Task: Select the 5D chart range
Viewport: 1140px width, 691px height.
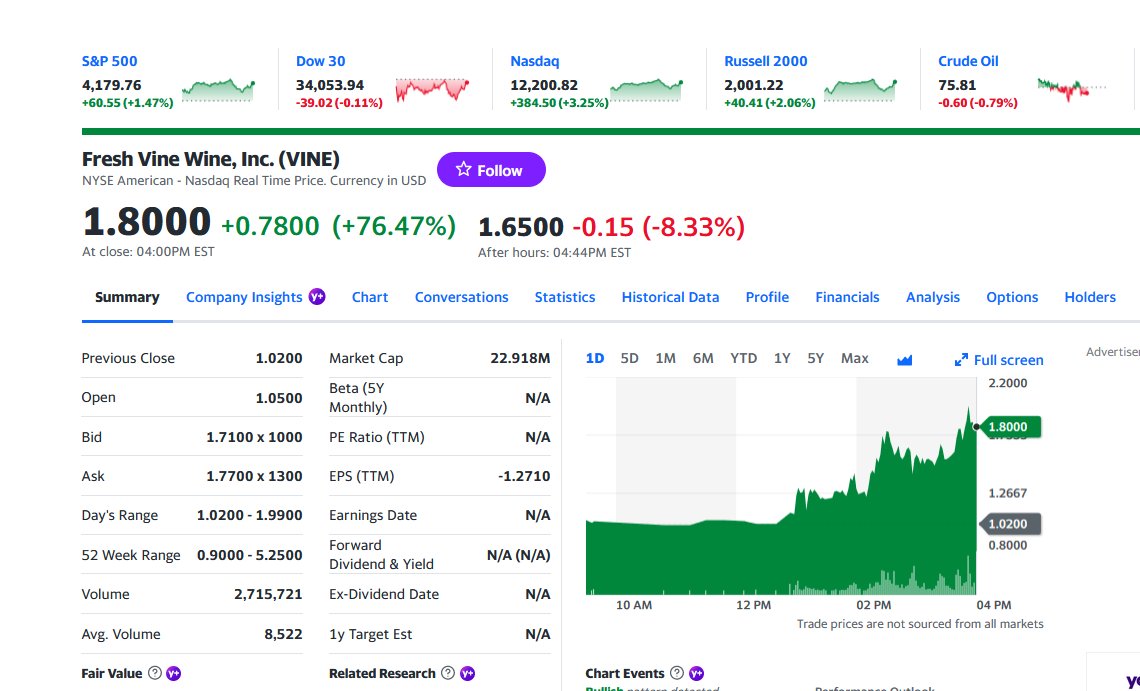Action: [630, 358]
